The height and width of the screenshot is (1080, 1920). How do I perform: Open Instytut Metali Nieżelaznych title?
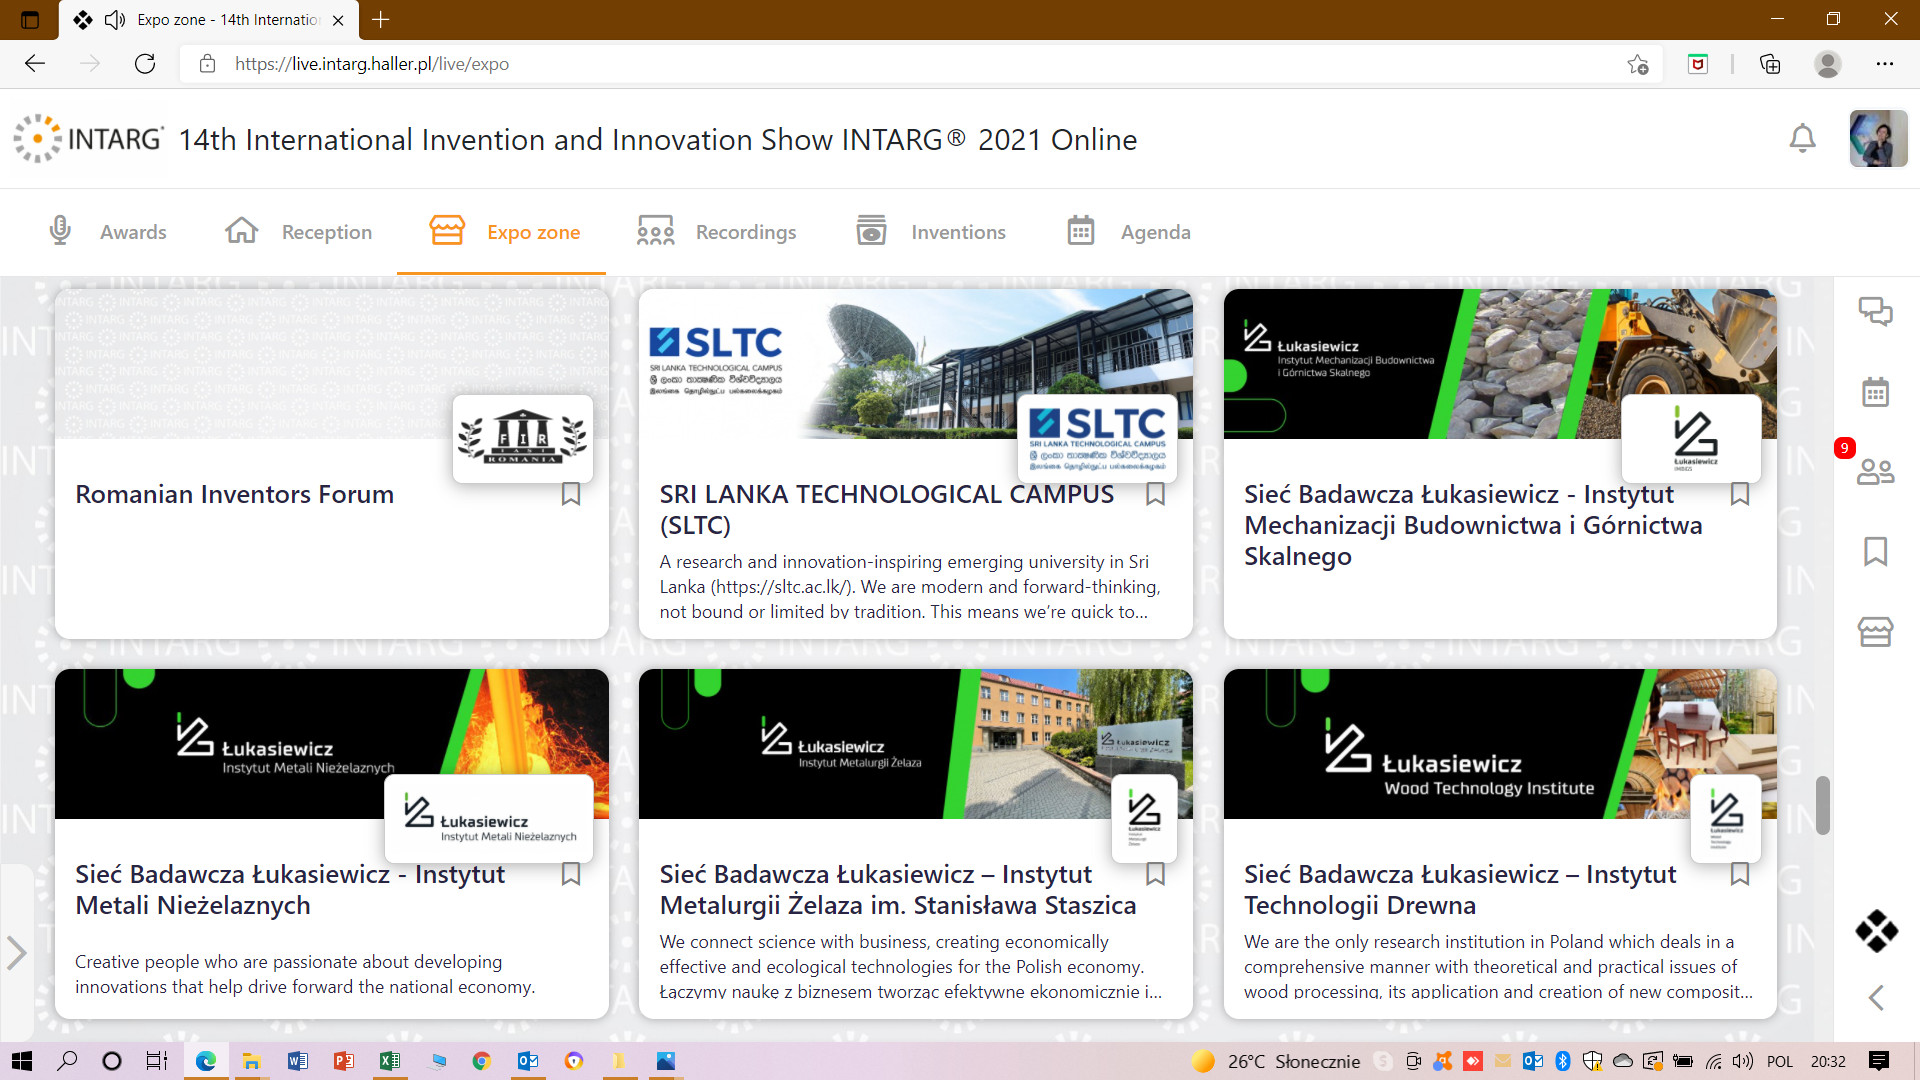click(290, 889)
